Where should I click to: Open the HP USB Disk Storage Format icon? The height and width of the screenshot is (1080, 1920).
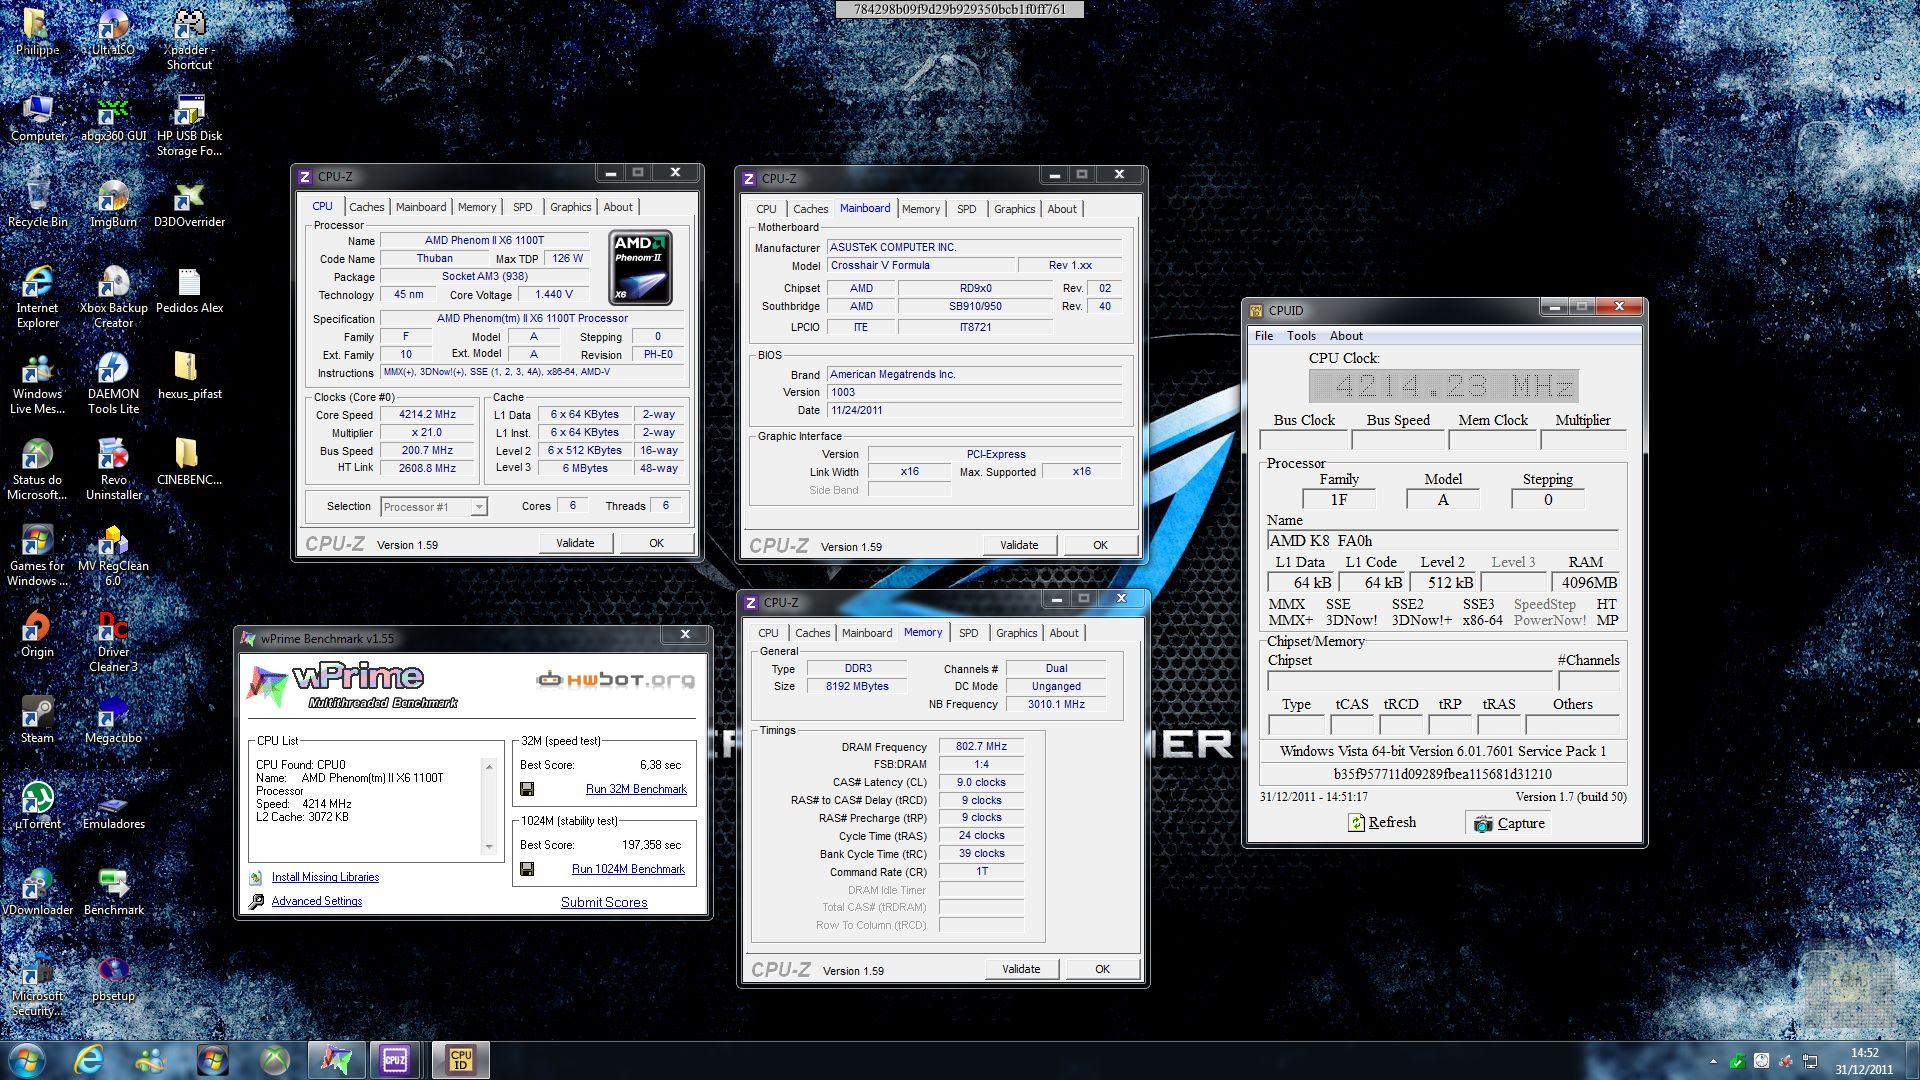(x=189, y=126)
